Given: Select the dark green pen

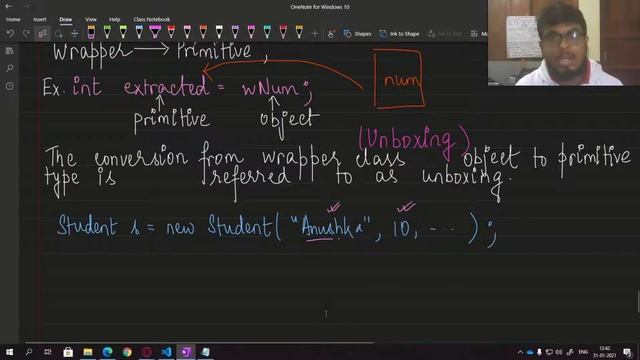Looking at the screenshot, I should (x=107, y=32).
